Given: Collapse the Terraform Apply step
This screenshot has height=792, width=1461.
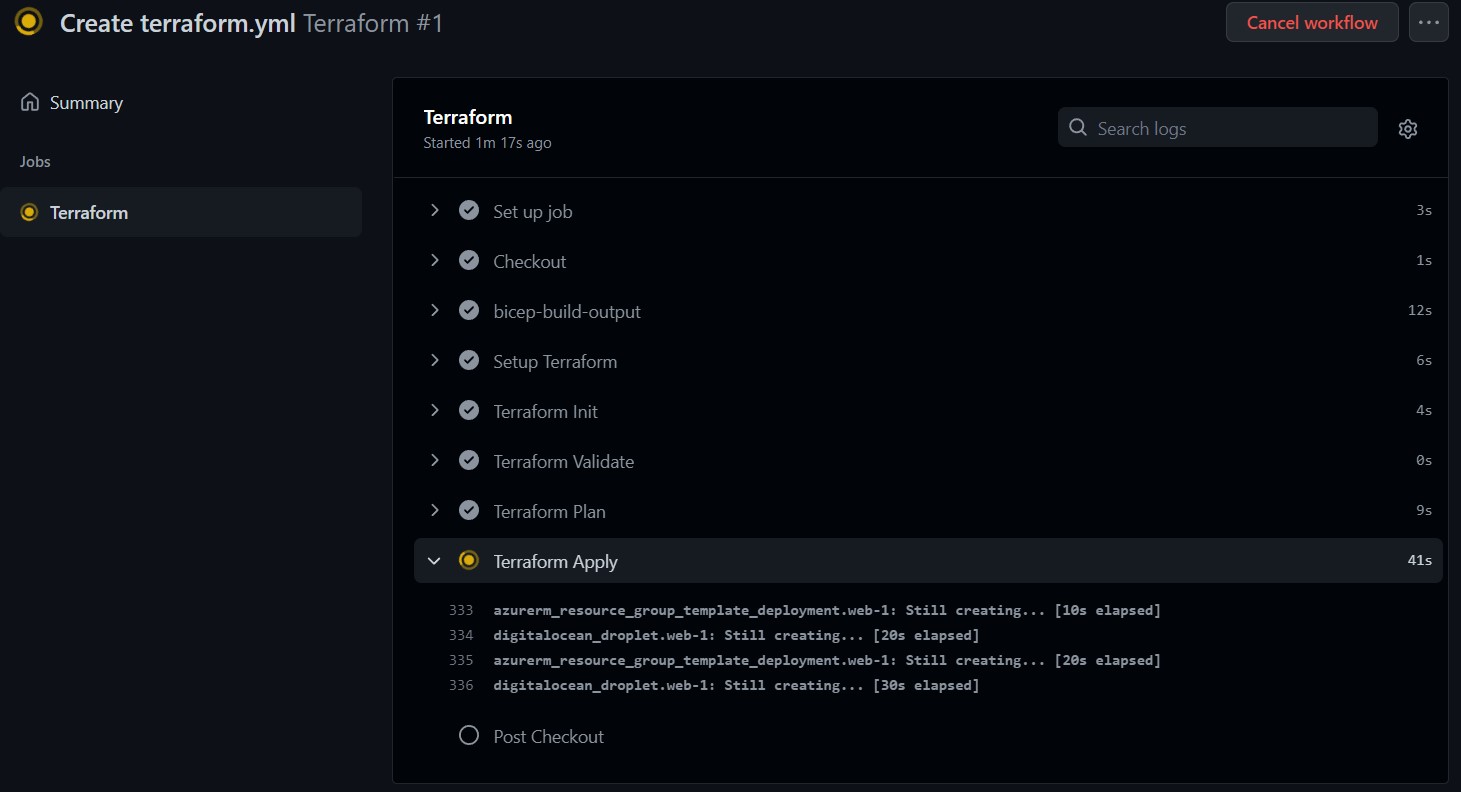Looking at the screenshot, I should point(434,561).
